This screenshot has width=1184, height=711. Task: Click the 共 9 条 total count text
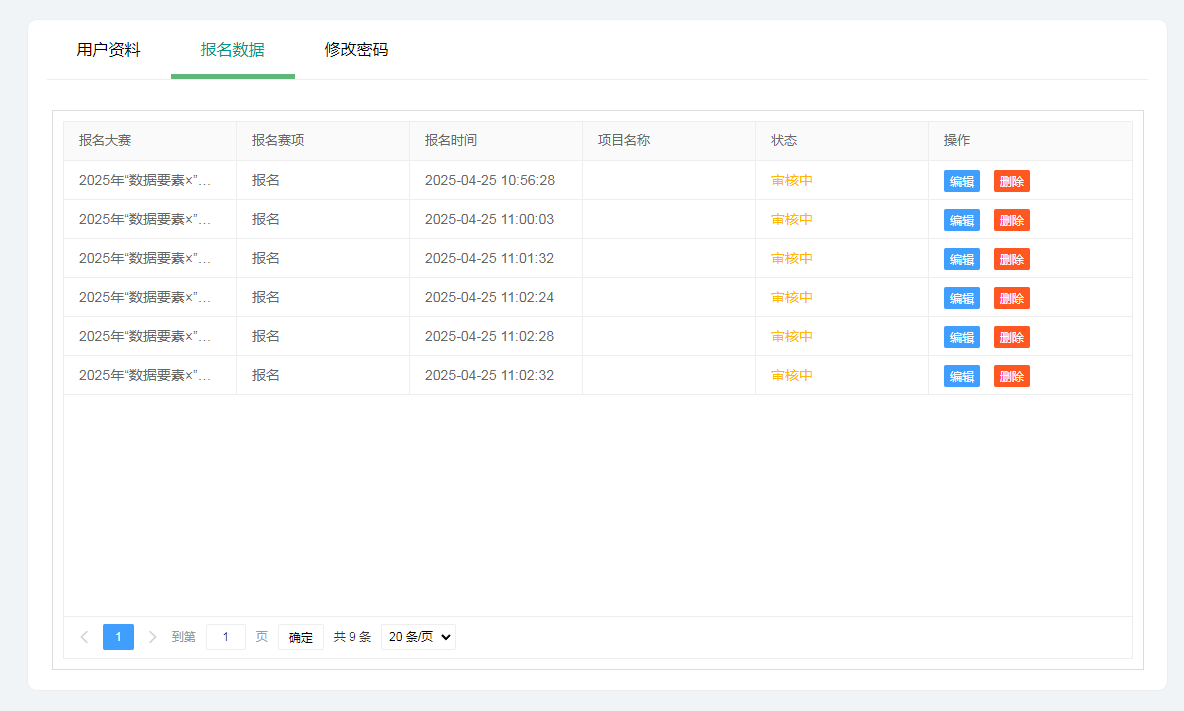353,637
